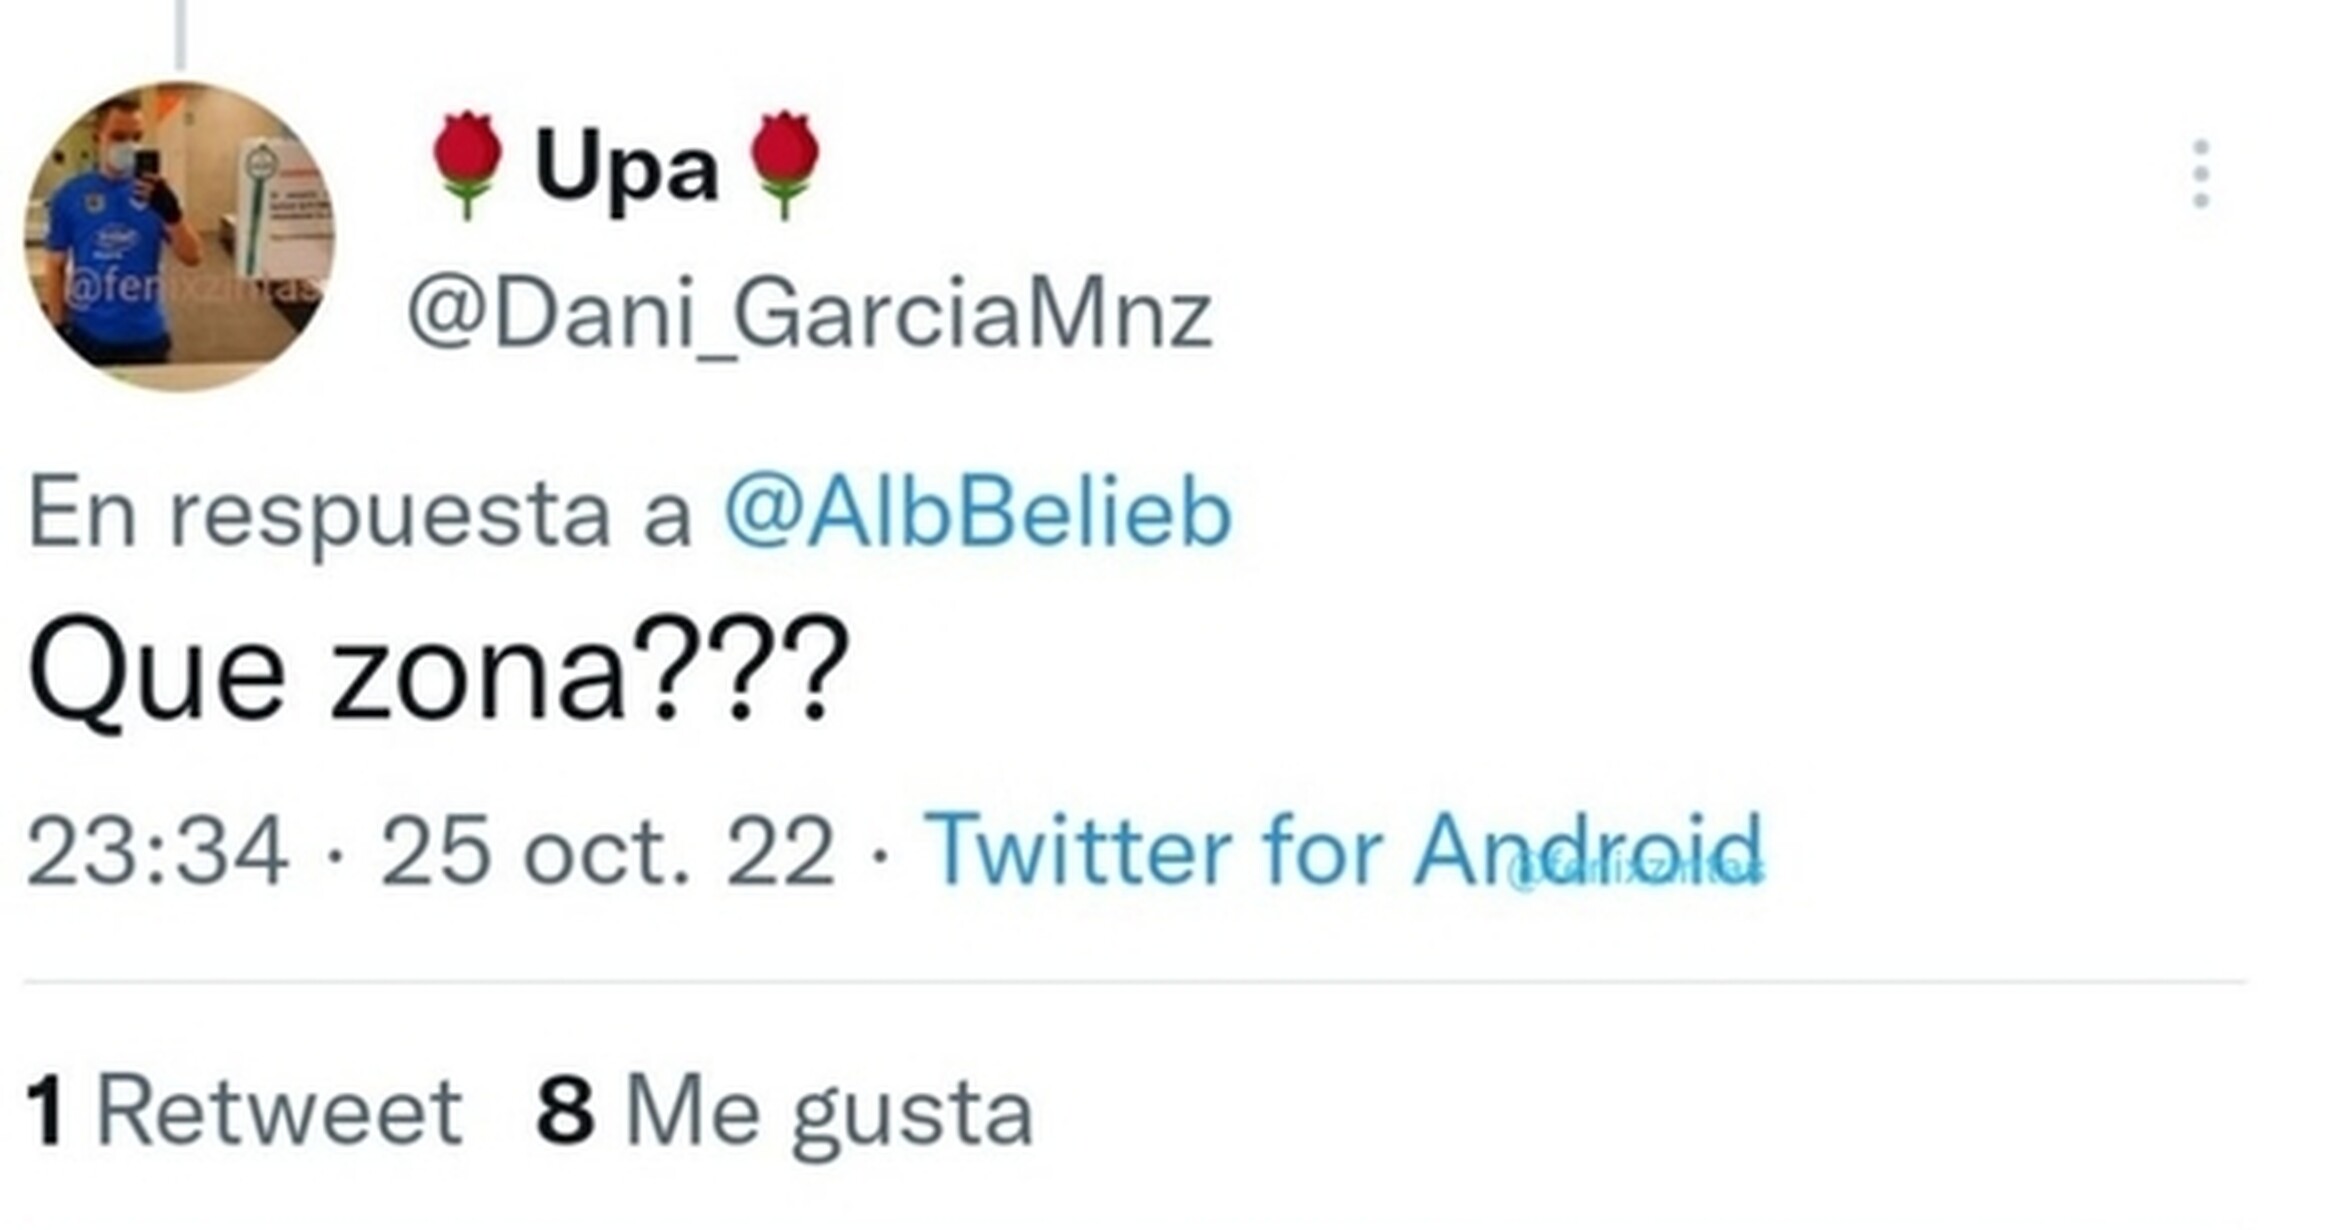Click the likes count number 8
Image resolution: width=2350 pixels, height=1230 pixels.
coord(565,1110)
